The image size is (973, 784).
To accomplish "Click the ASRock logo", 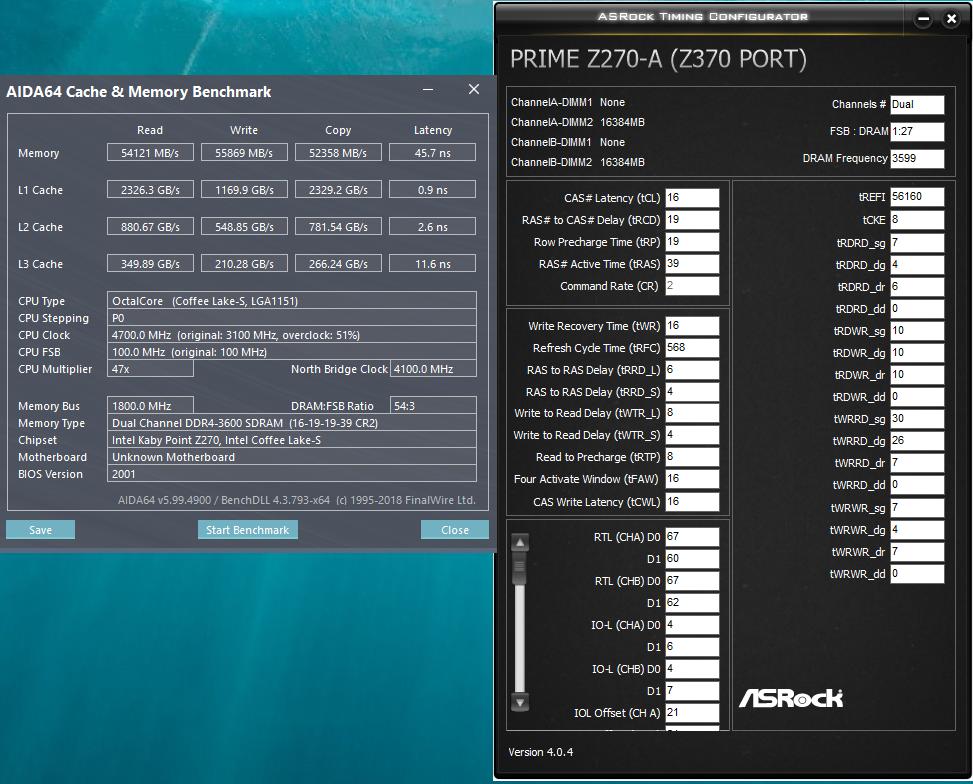I will pos(791,698).
